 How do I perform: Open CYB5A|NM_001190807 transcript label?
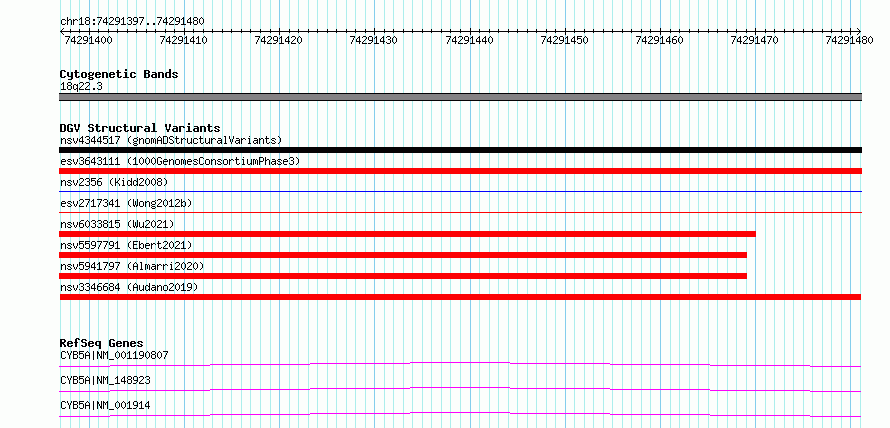click(114, 355)
